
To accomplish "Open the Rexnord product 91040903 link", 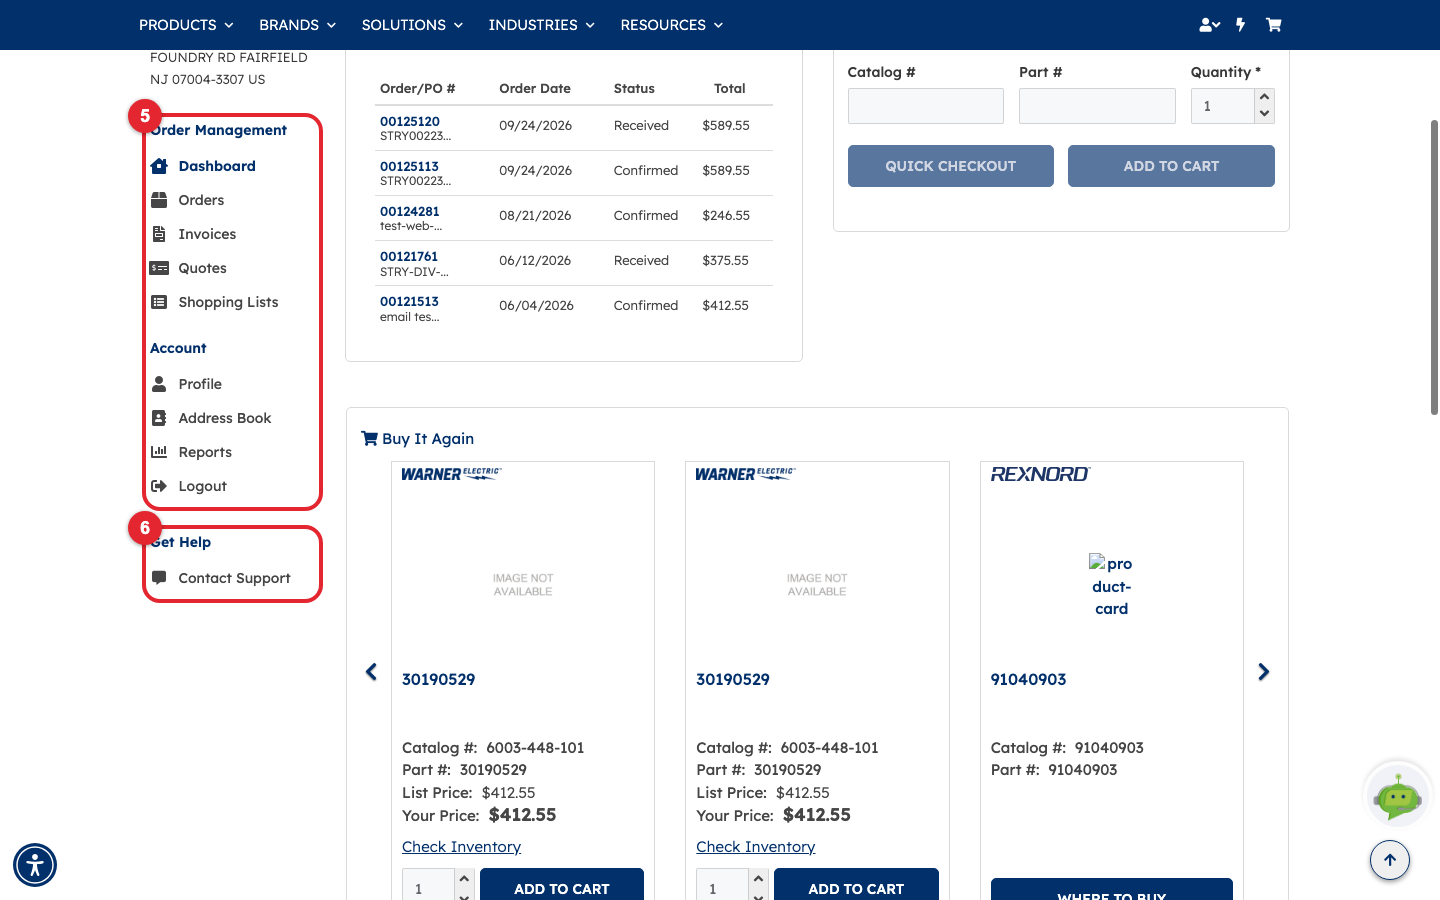I will [x=1028, y=679].
